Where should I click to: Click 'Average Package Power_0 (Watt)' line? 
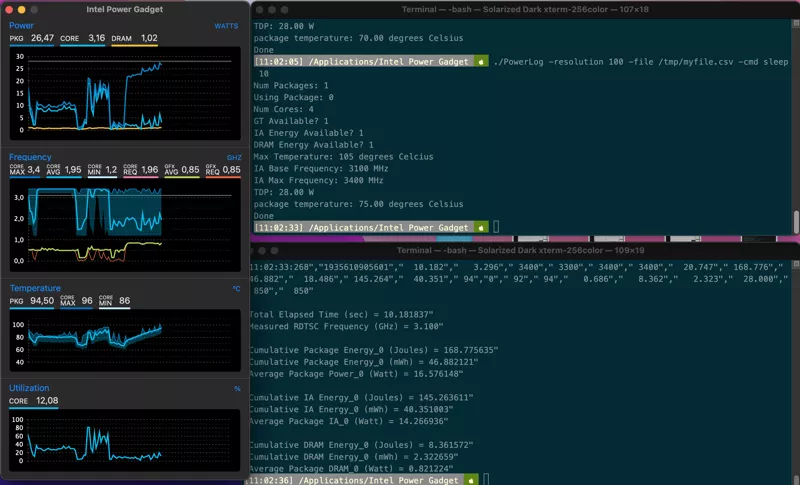pyautogui.click(x=356, y=374)
